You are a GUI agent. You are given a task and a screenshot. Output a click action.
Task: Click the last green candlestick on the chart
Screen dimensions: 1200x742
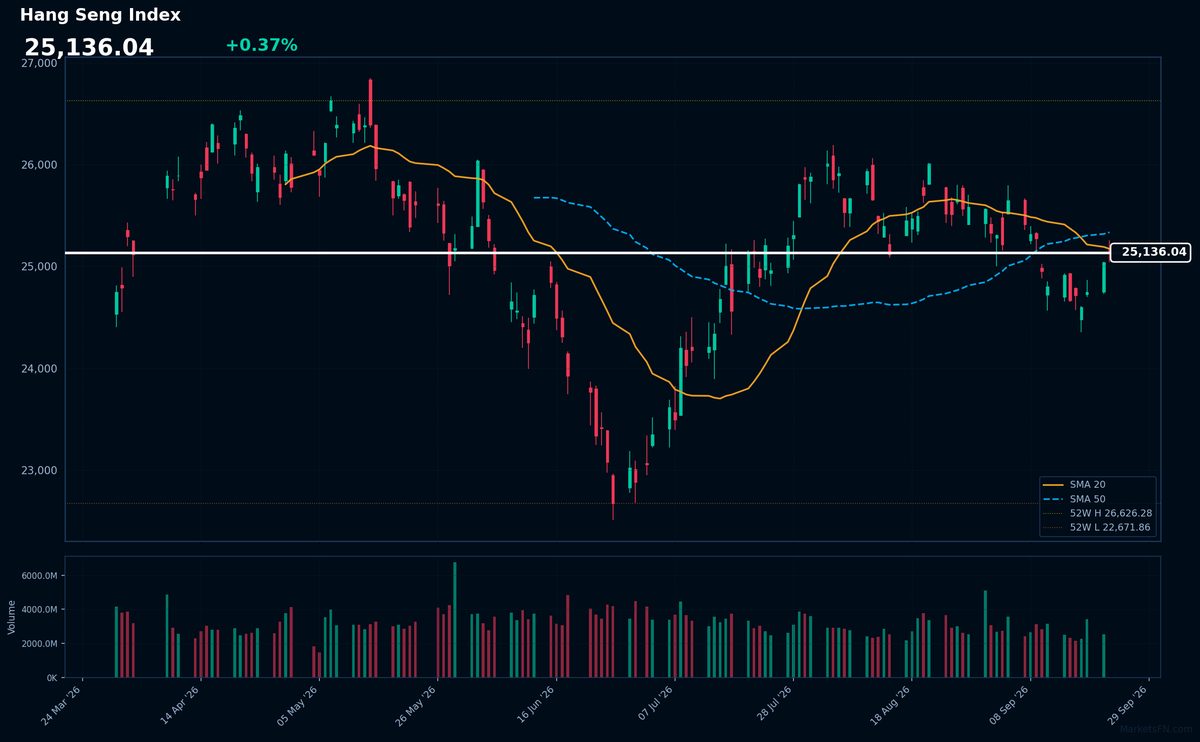(1104, 278)
